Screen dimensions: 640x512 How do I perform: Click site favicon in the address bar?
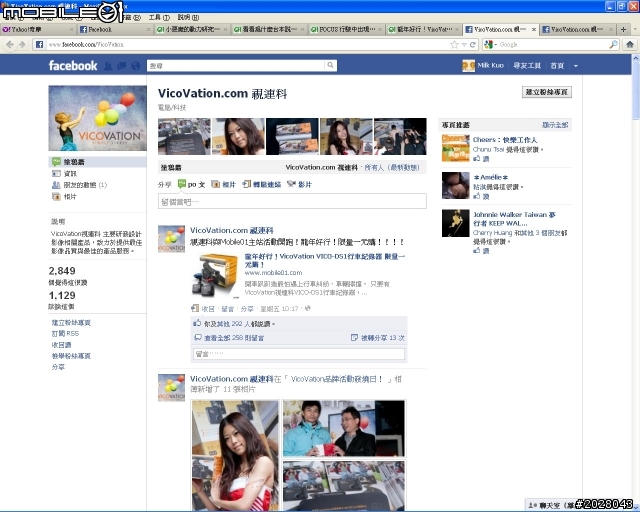pos(39,45)
